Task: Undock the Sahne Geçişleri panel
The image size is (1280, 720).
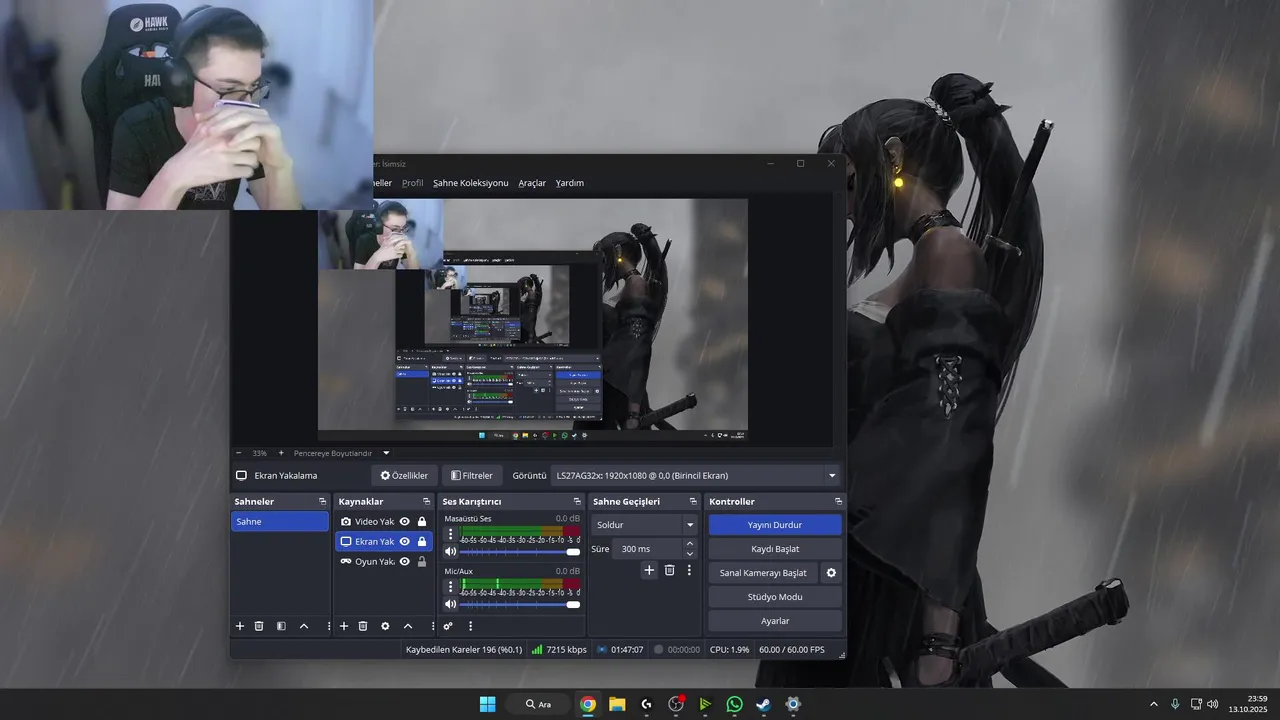Action: pos(693,502)
